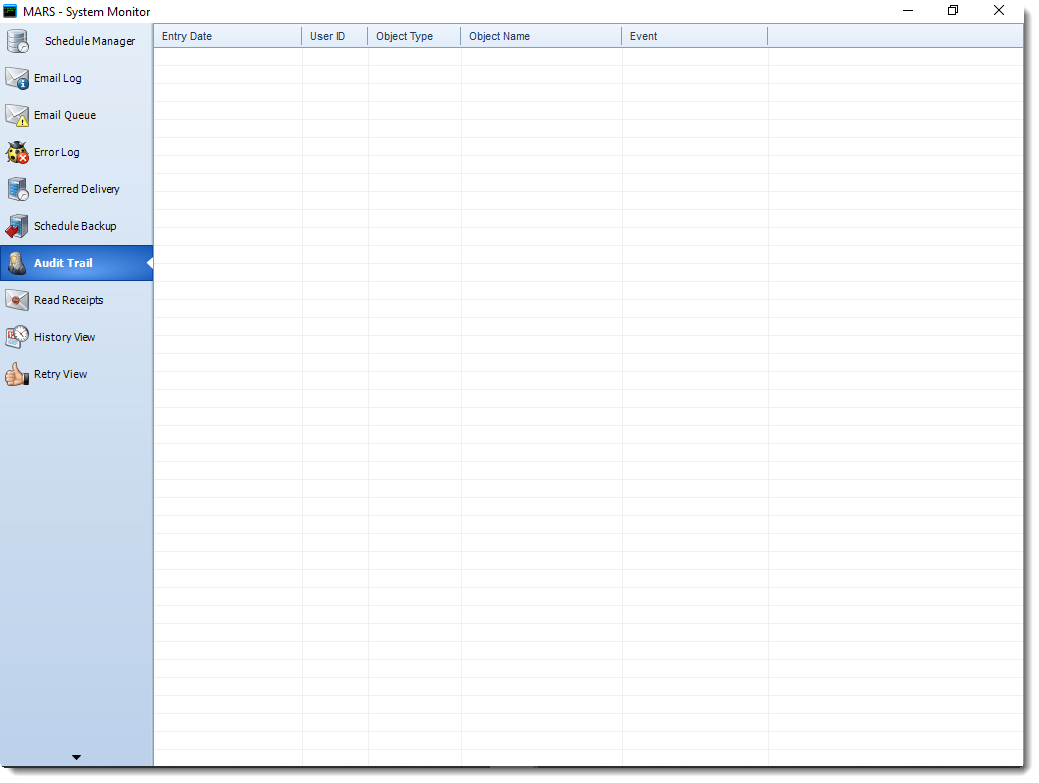
Task: Click the Schedule Manager database icon
Action: coord(18,41)
